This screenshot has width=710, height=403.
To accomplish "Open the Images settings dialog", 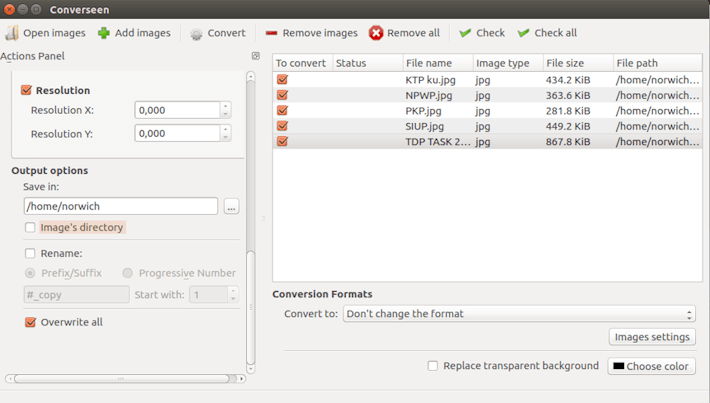I will pyautogui.click(x=651, y=337).
